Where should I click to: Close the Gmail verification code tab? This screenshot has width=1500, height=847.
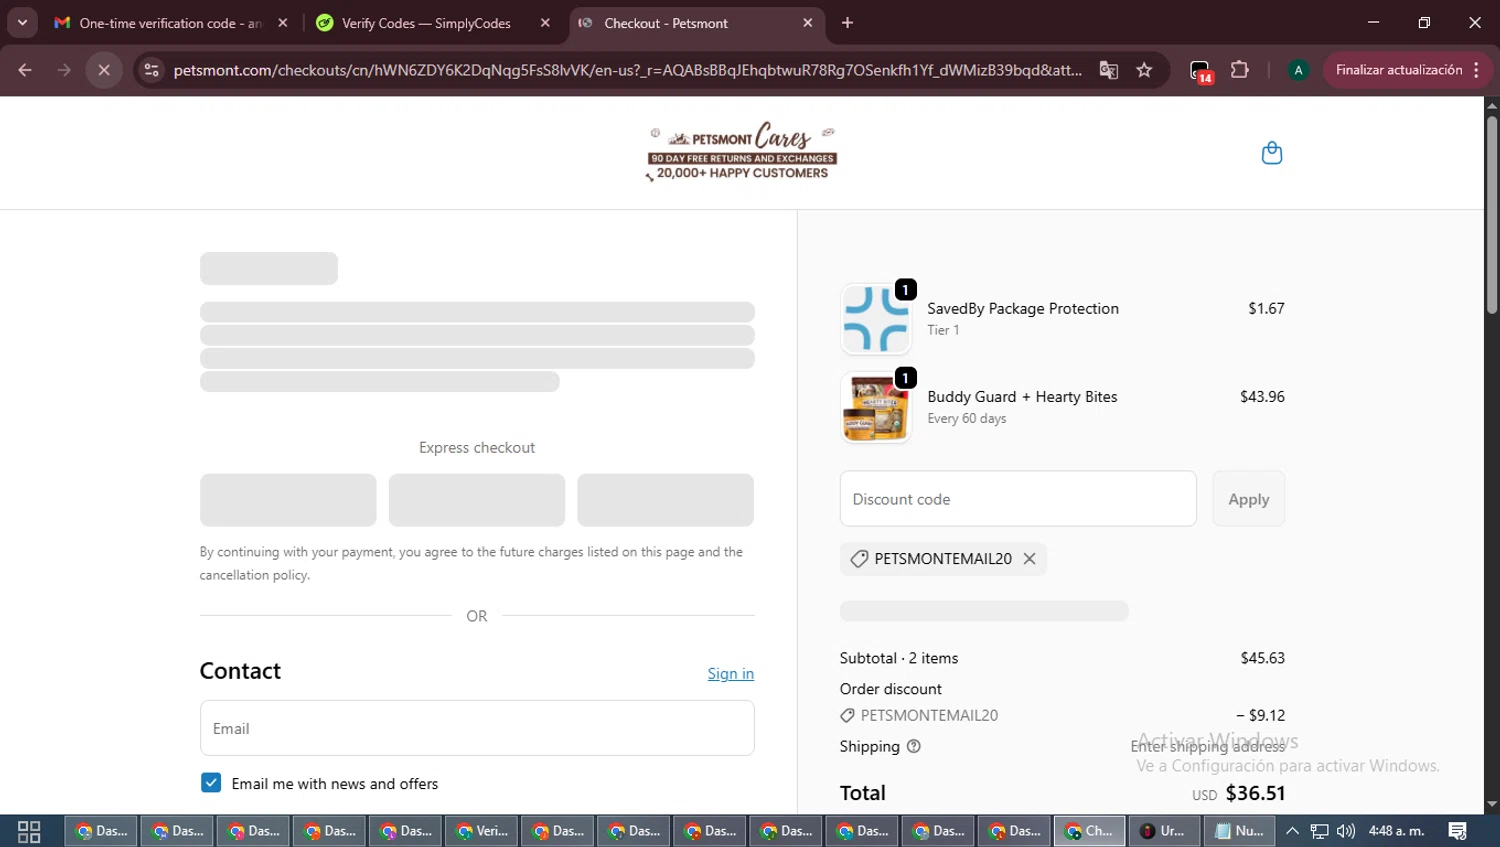coord(283,23)
